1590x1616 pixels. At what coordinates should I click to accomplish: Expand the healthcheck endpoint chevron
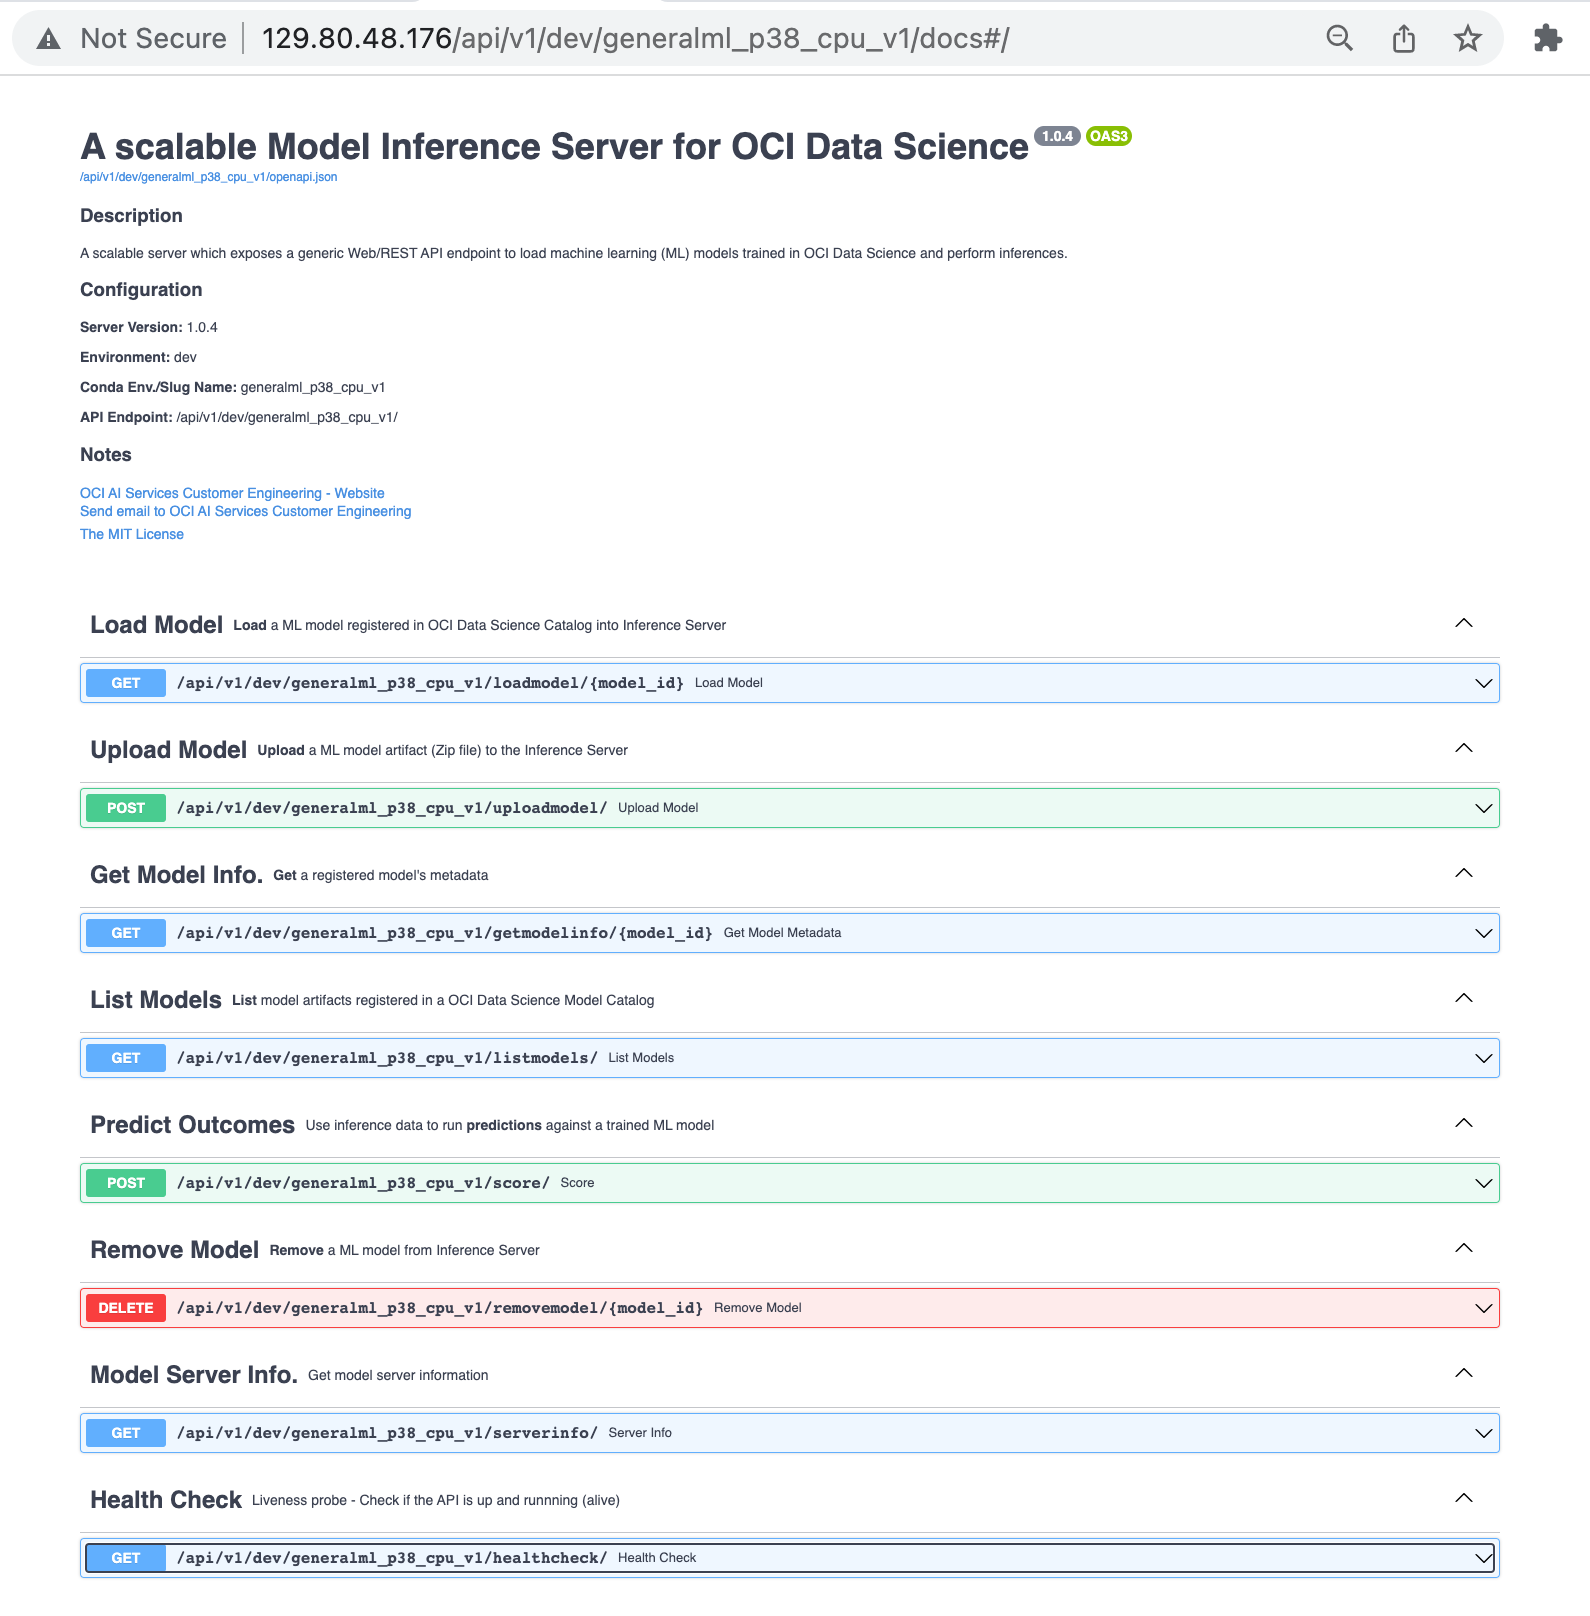click(1484, 1558)
